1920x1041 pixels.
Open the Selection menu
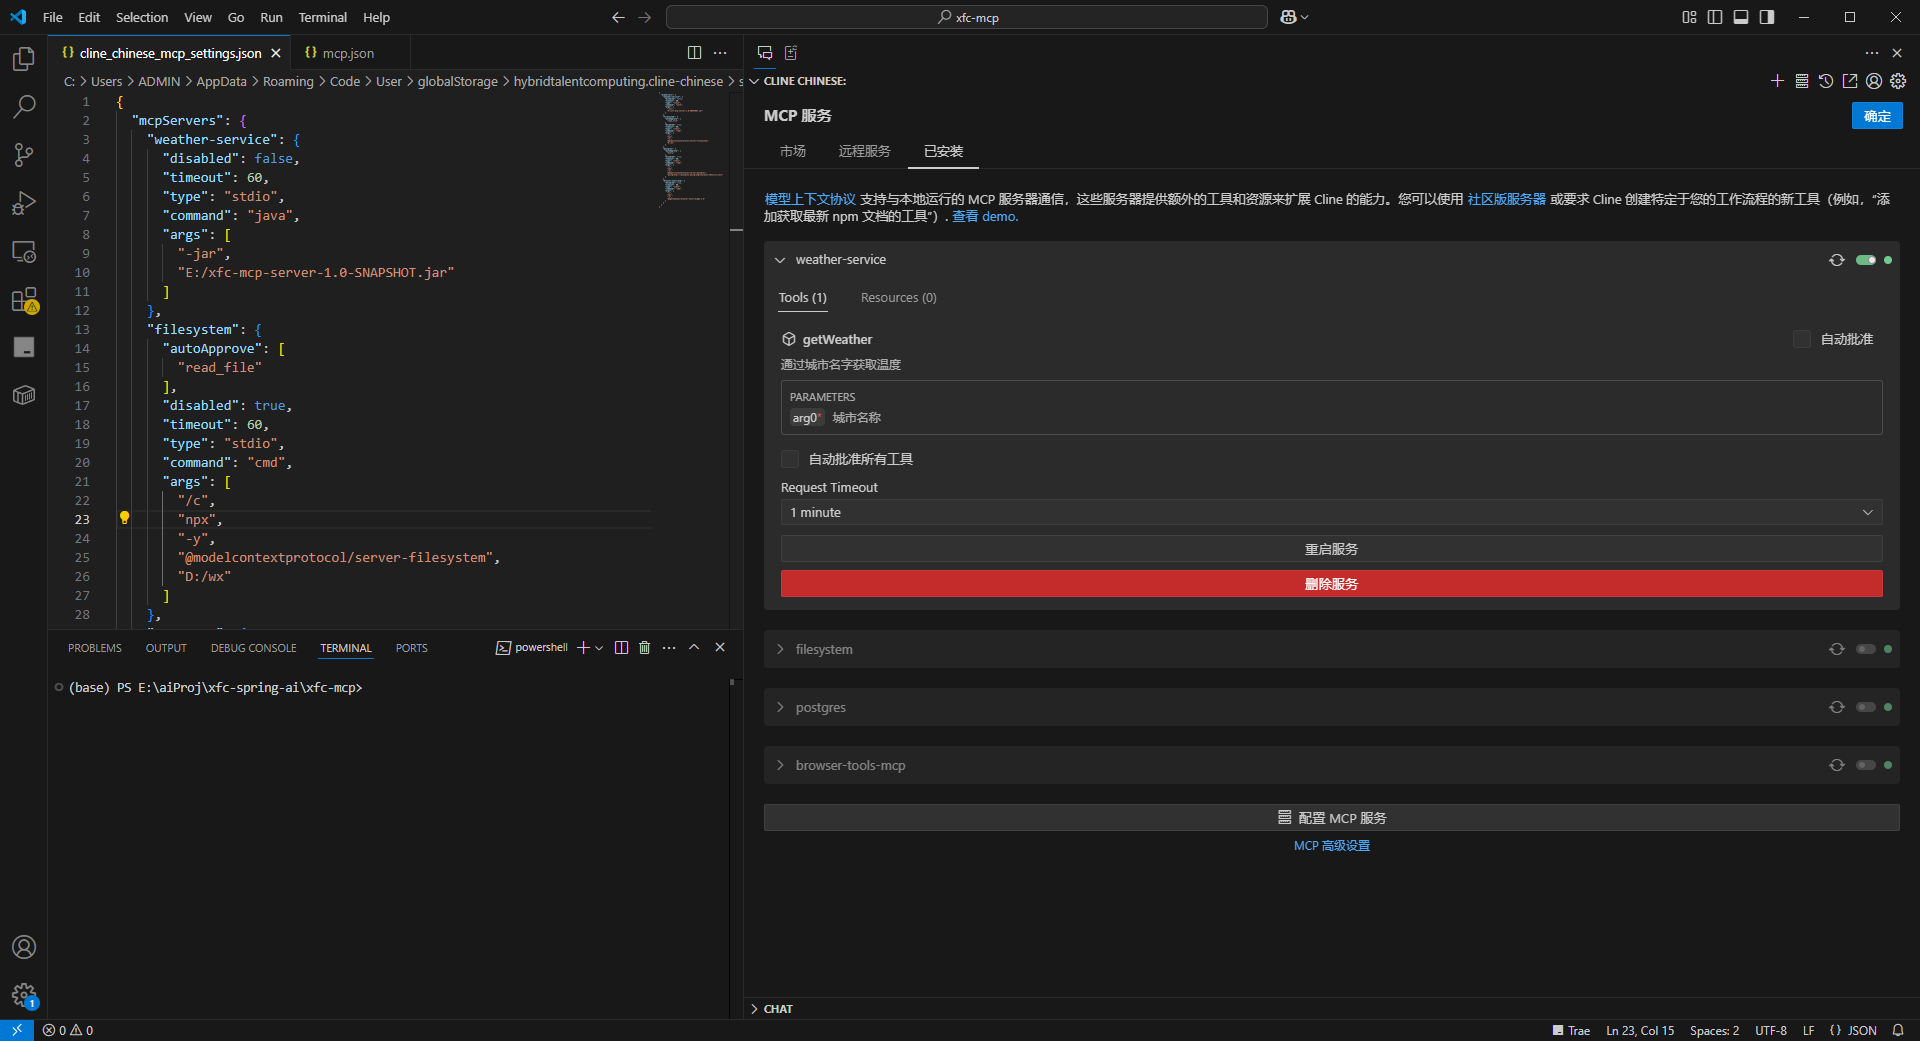click(142, 17)
